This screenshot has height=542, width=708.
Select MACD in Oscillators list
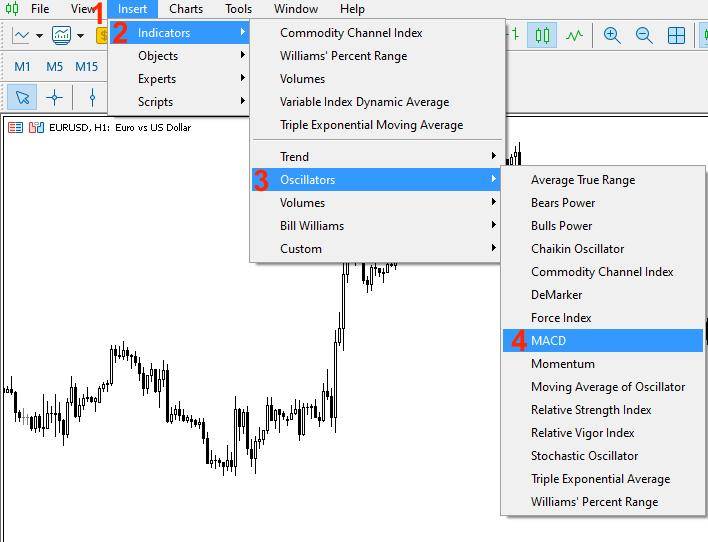point(603,341)
